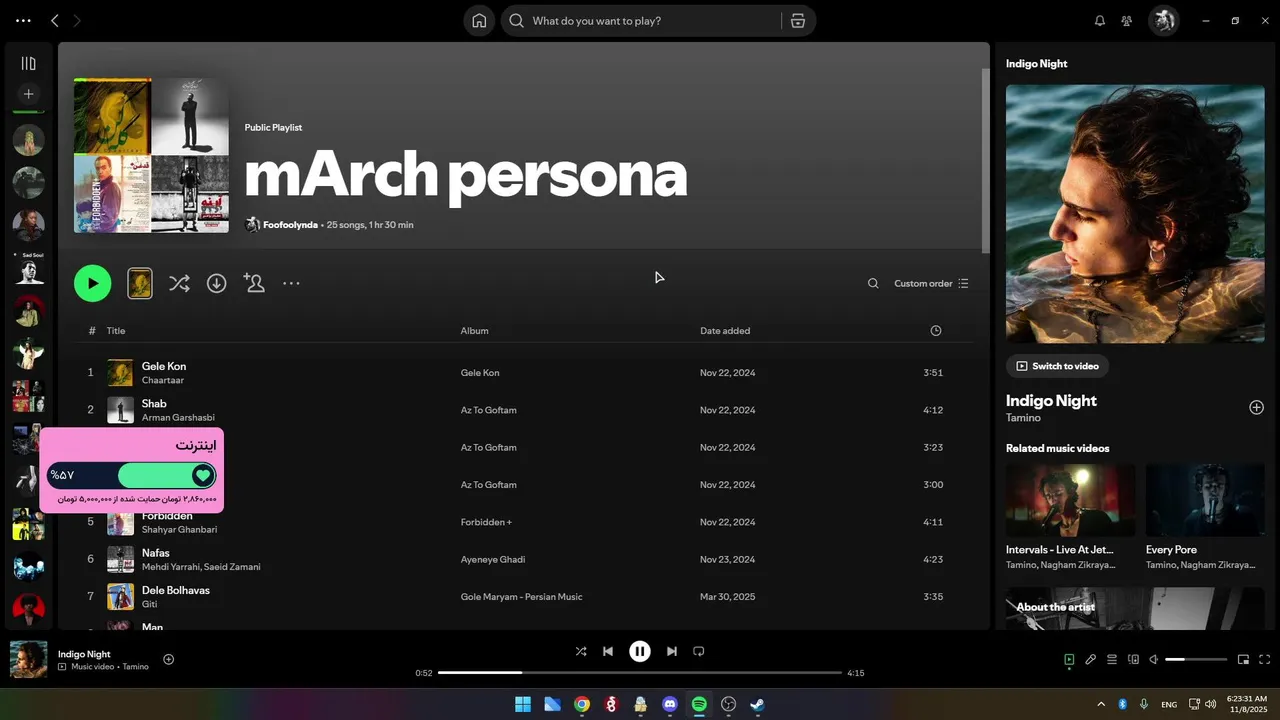Viewport: 1280px width, 720px height.
Task: Create a new playlist with plus icon
Action: pos(29,94)
